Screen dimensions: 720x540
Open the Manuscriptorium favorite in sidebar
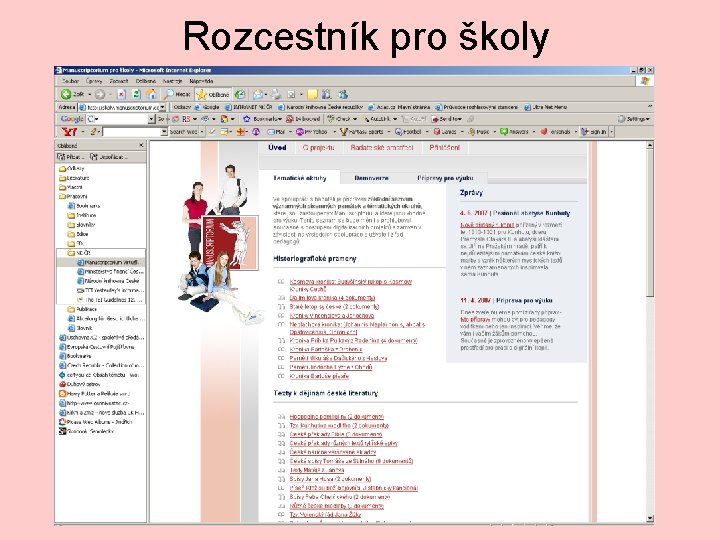click(x=111, y=262)
